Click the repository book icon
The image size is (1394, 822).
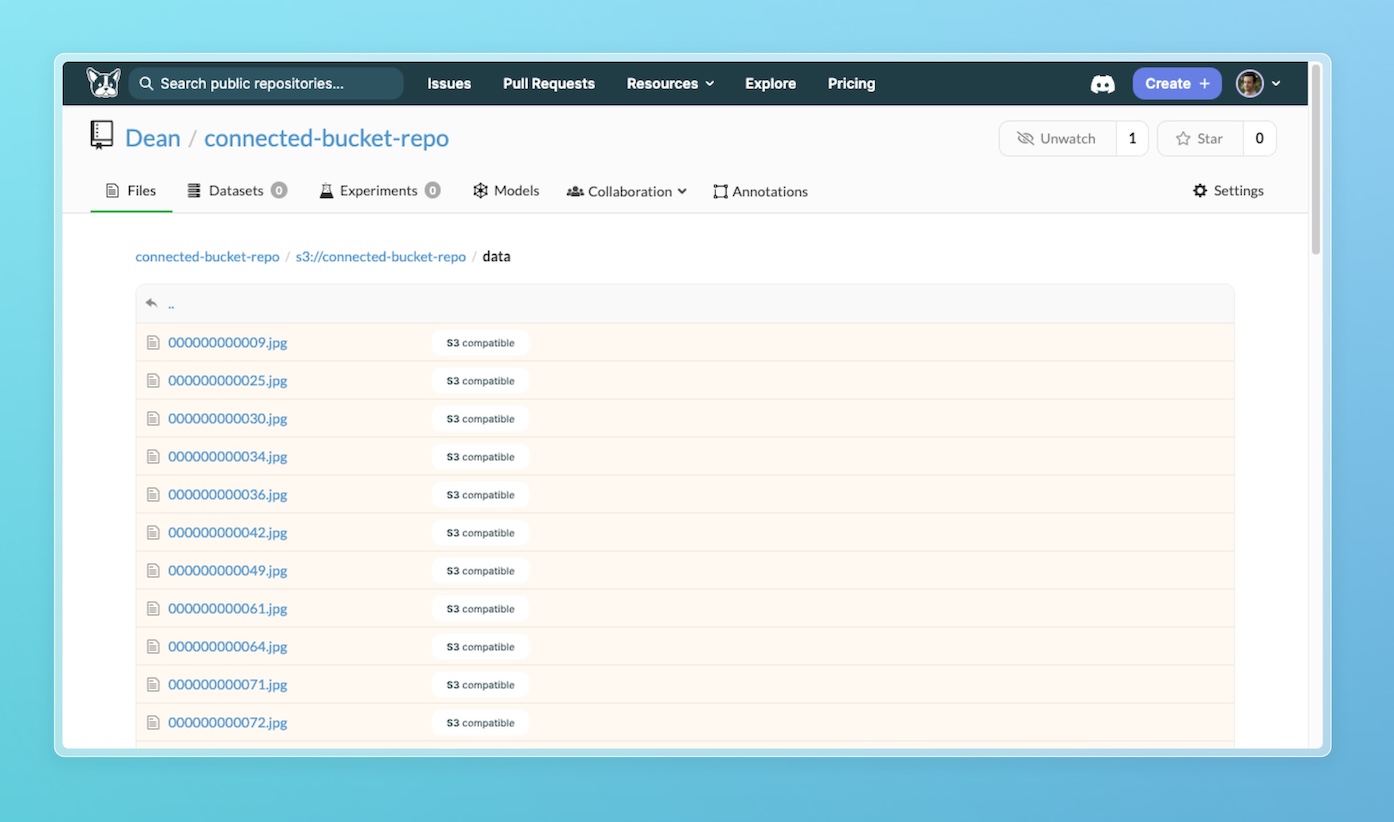[x=102, y=136]
